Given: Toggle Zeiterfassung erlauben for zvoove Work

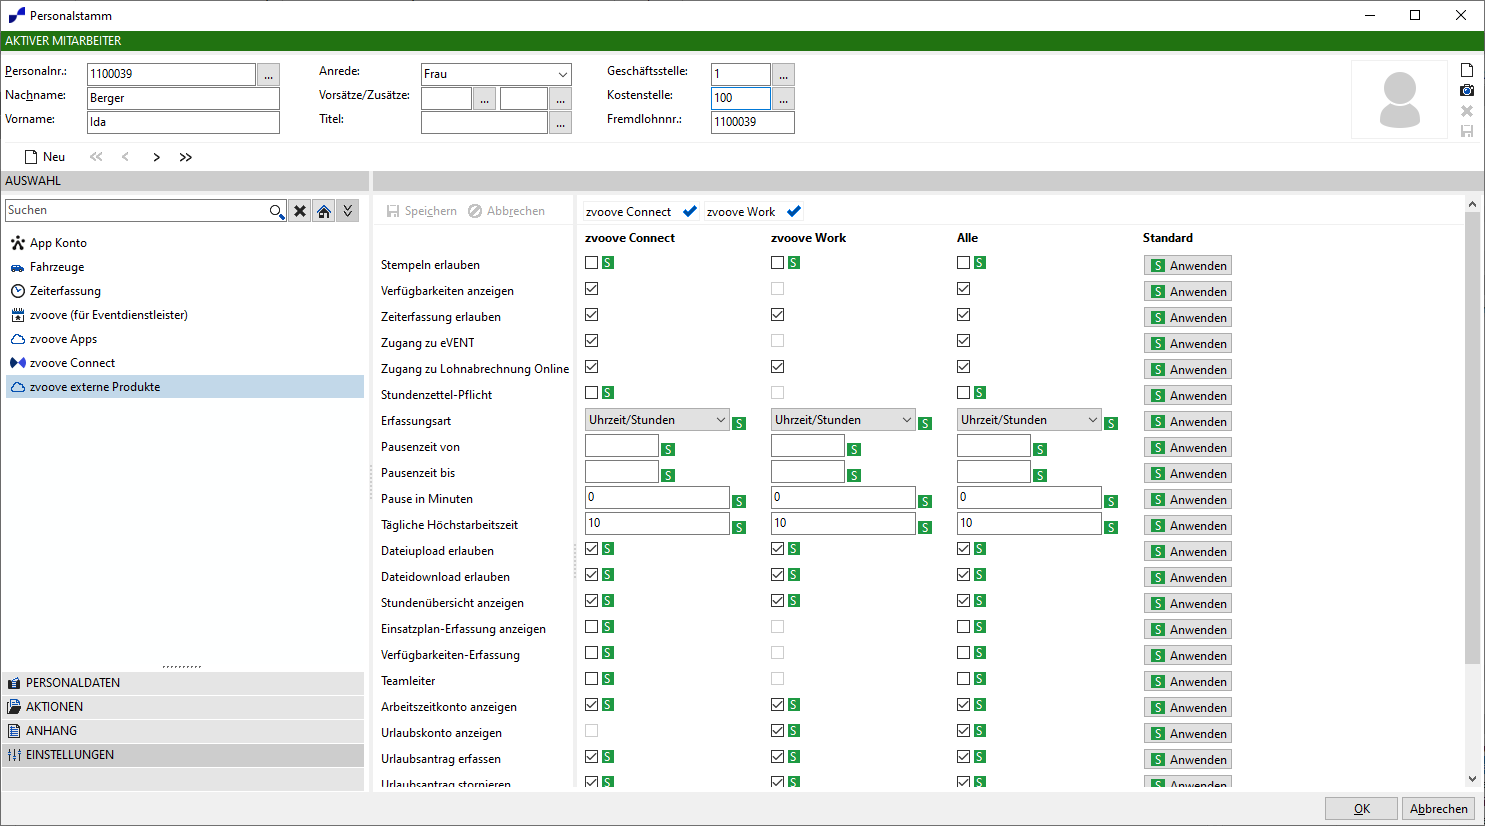Looking at the screenshot, I should [x=778, y=315].
